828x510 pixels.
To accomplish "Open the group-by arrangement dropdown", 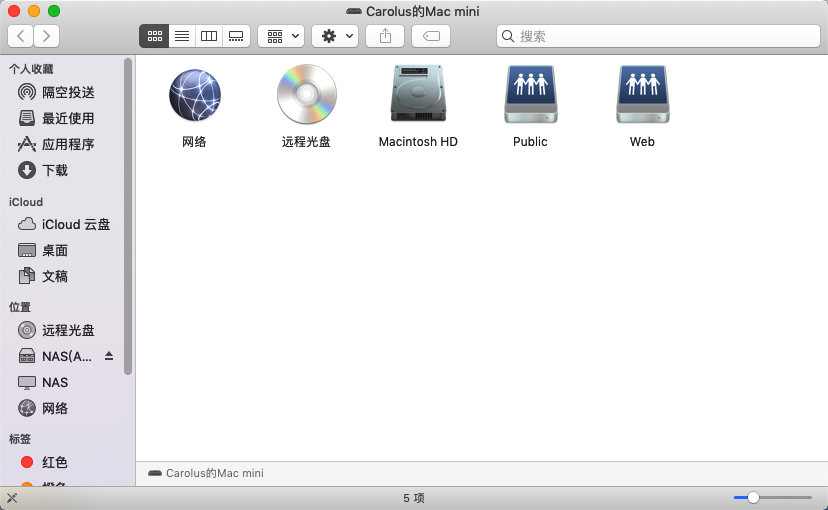I will click(x=281, y=36).
